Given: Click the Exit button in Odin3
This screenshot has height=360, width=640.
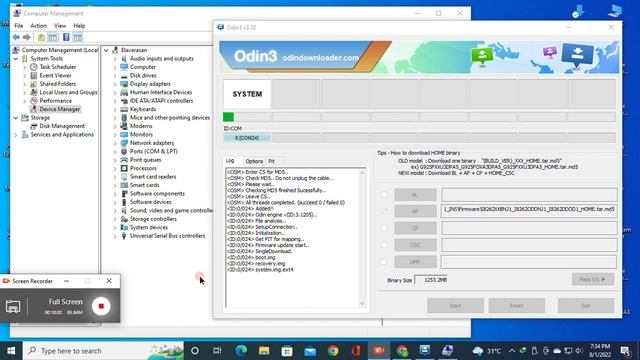Looking at the screenshot, I should (x=586, y=305).
